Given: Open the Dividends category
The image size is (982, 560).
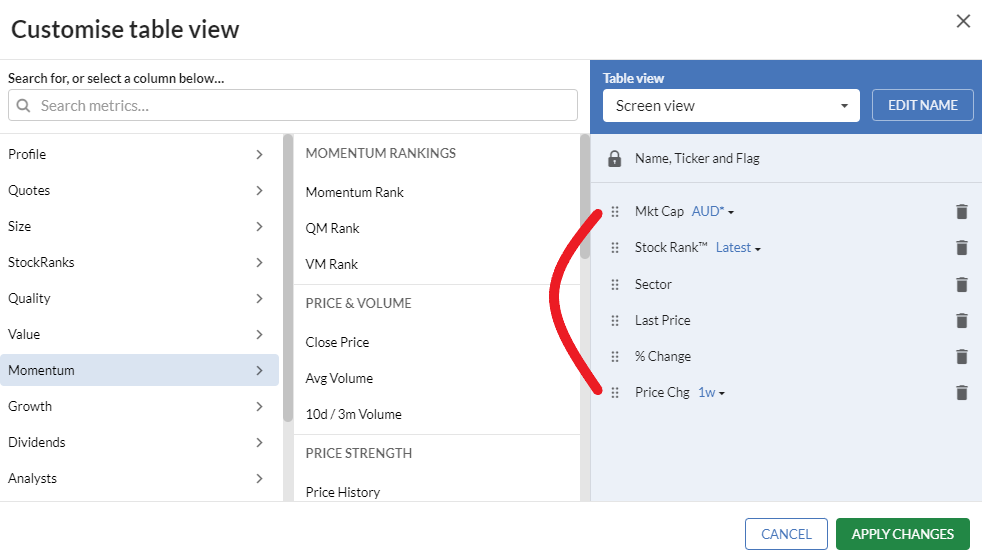Looking at the screenshot, I should (139, 442).
